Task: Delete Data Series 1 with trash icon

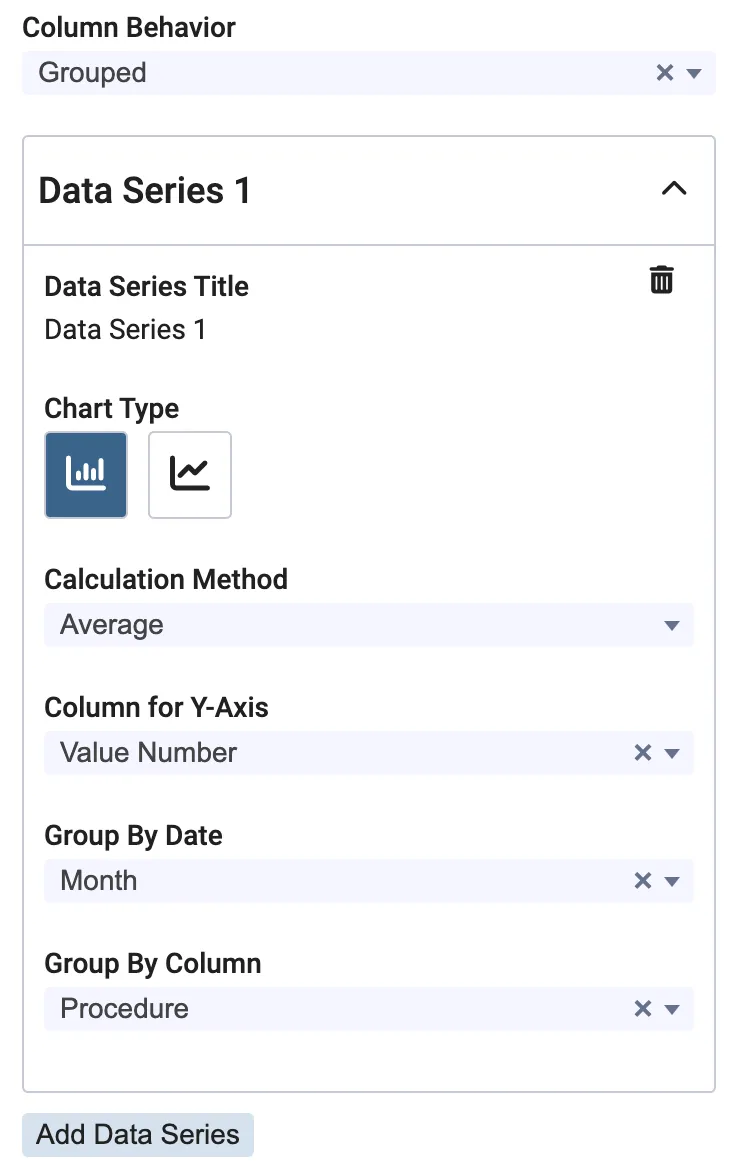Action: pyautogui.click(x=661, y=280)
